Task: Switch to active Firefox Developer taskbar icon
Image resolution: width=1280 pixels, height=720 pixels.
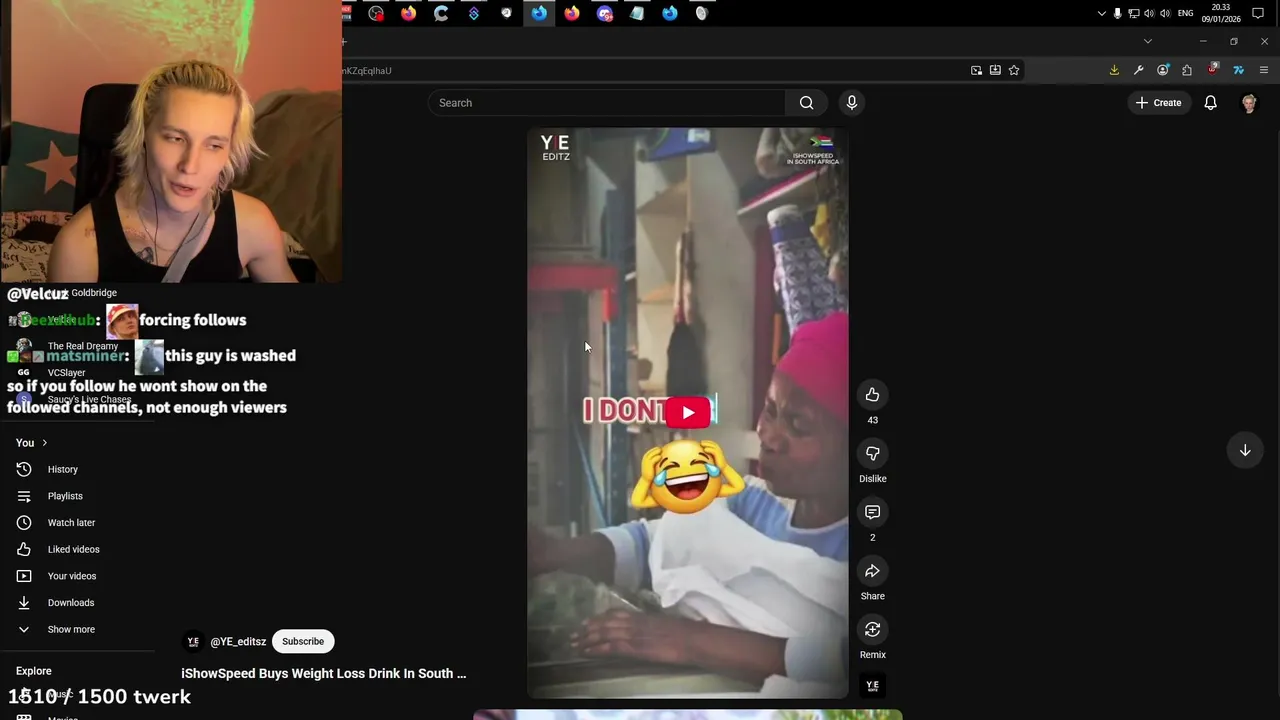Action: pos(539,13)
